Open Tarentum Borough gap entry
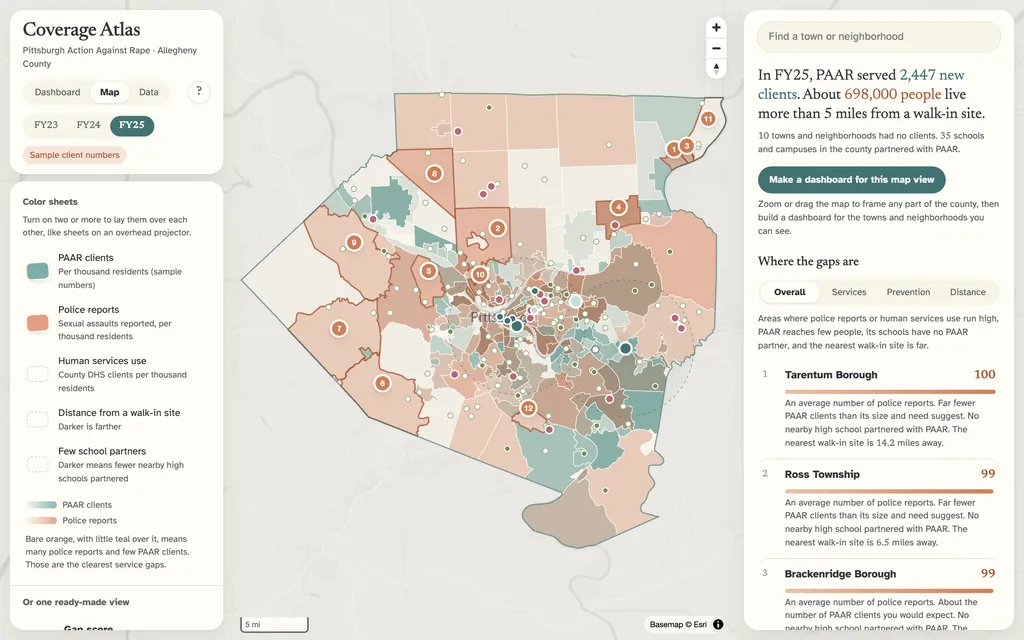 point(880,408)
